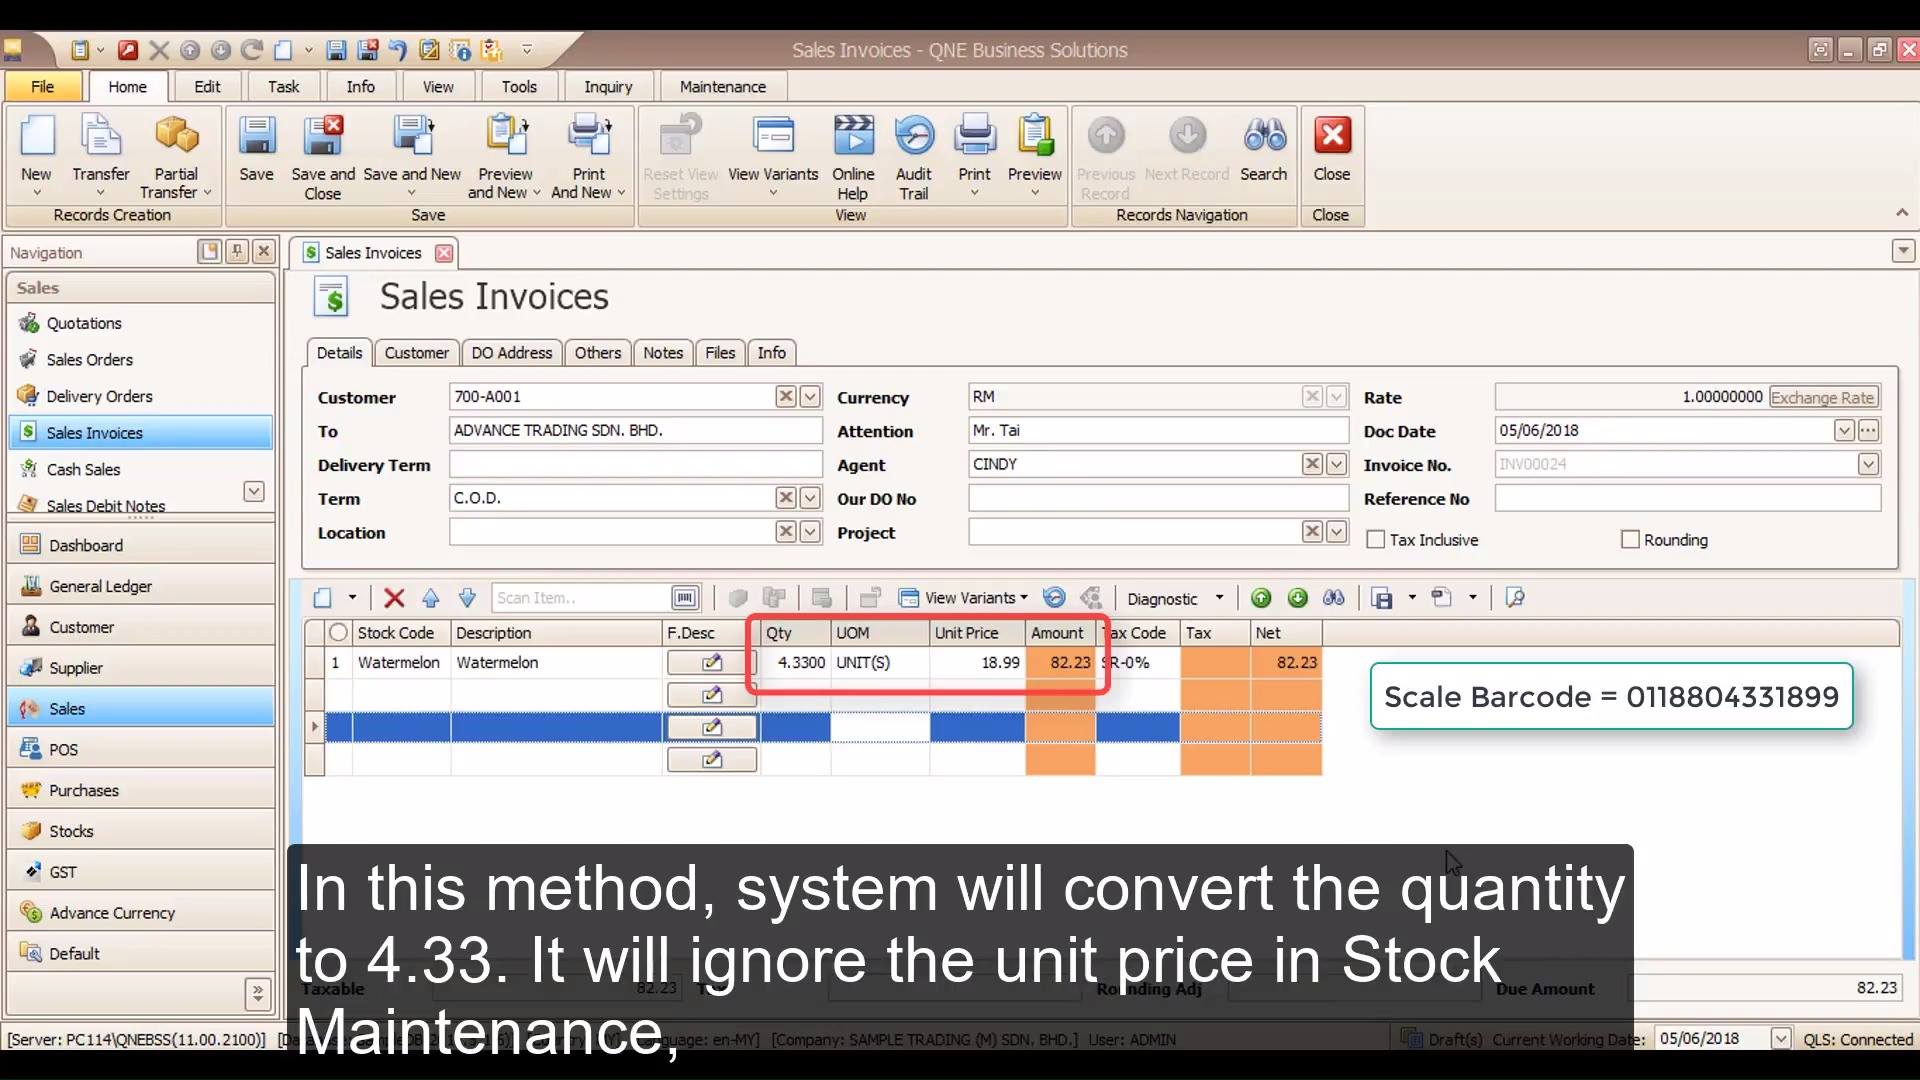This screenshot has width=1920, height=1080.
Task: Click Save and New in ribbon
Action: point(412,136)
